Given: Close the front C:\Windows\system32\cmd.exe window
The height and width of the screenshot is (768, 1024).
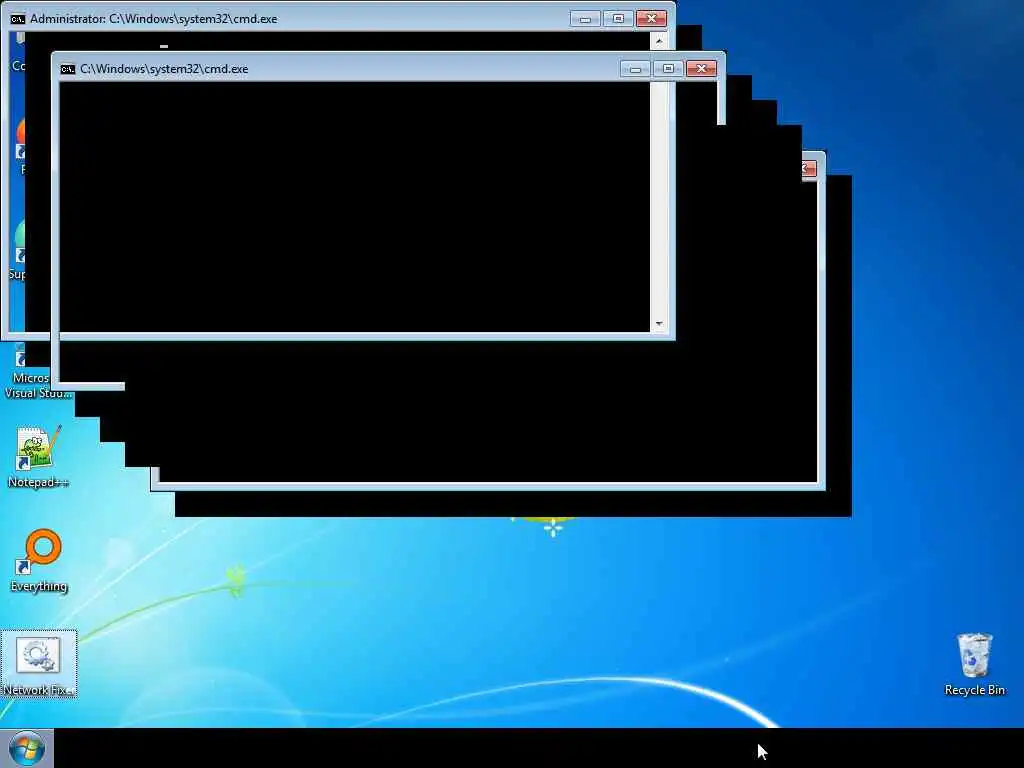Looking at the screenshot, I should pyautogui.click(x=701, y=69).
